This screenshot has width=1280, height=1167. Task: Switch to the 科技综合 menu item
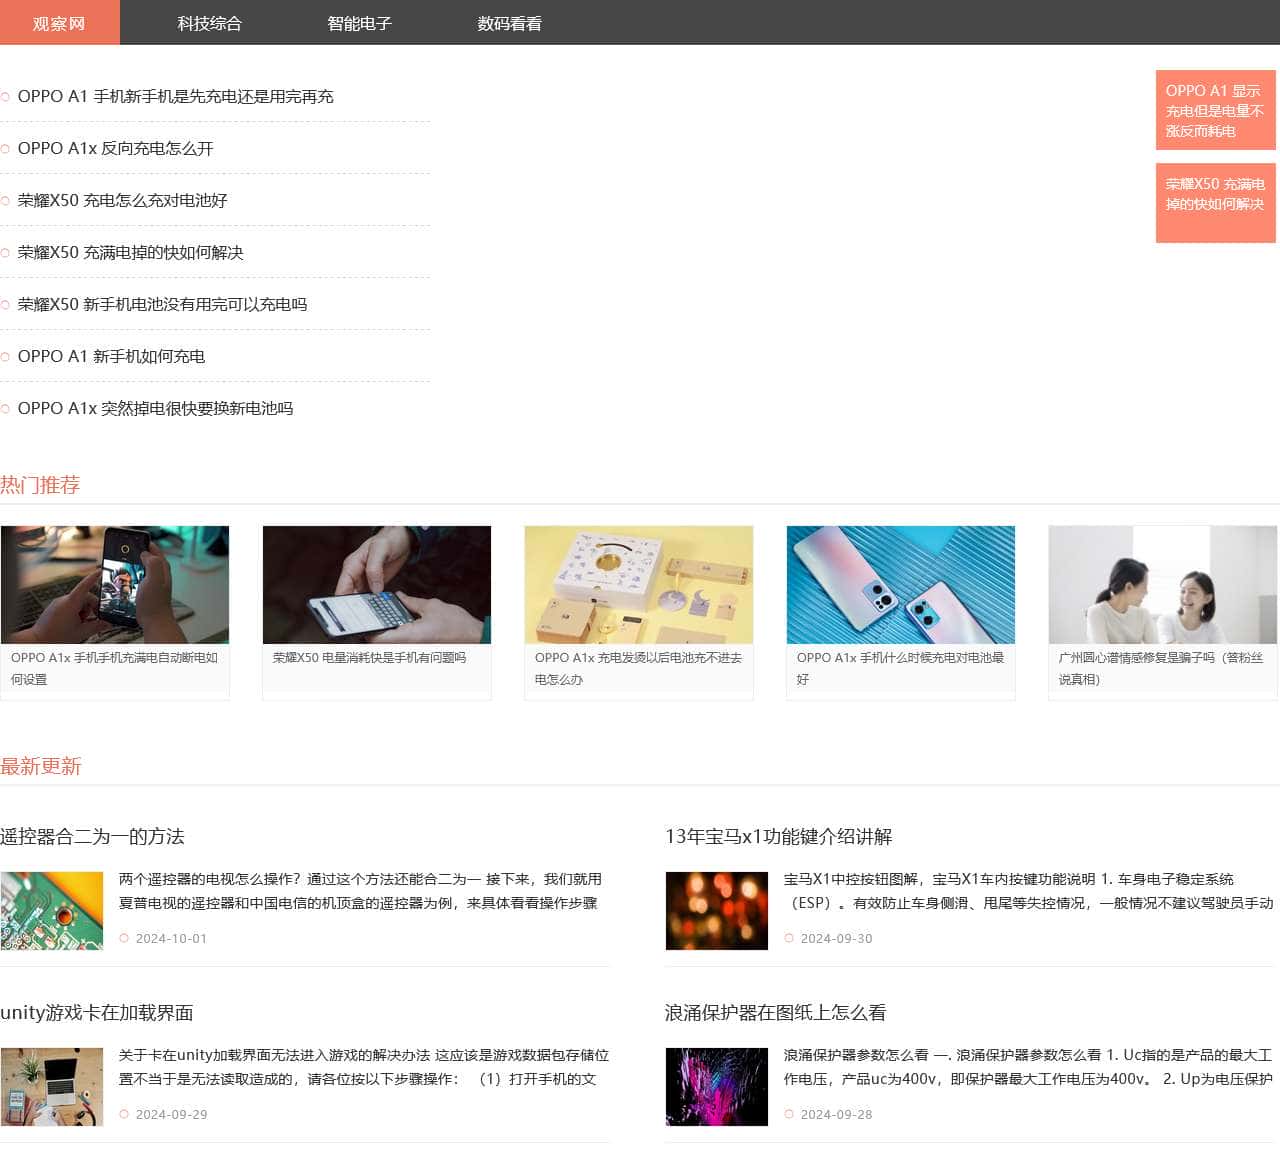click(x=209, y=23)
